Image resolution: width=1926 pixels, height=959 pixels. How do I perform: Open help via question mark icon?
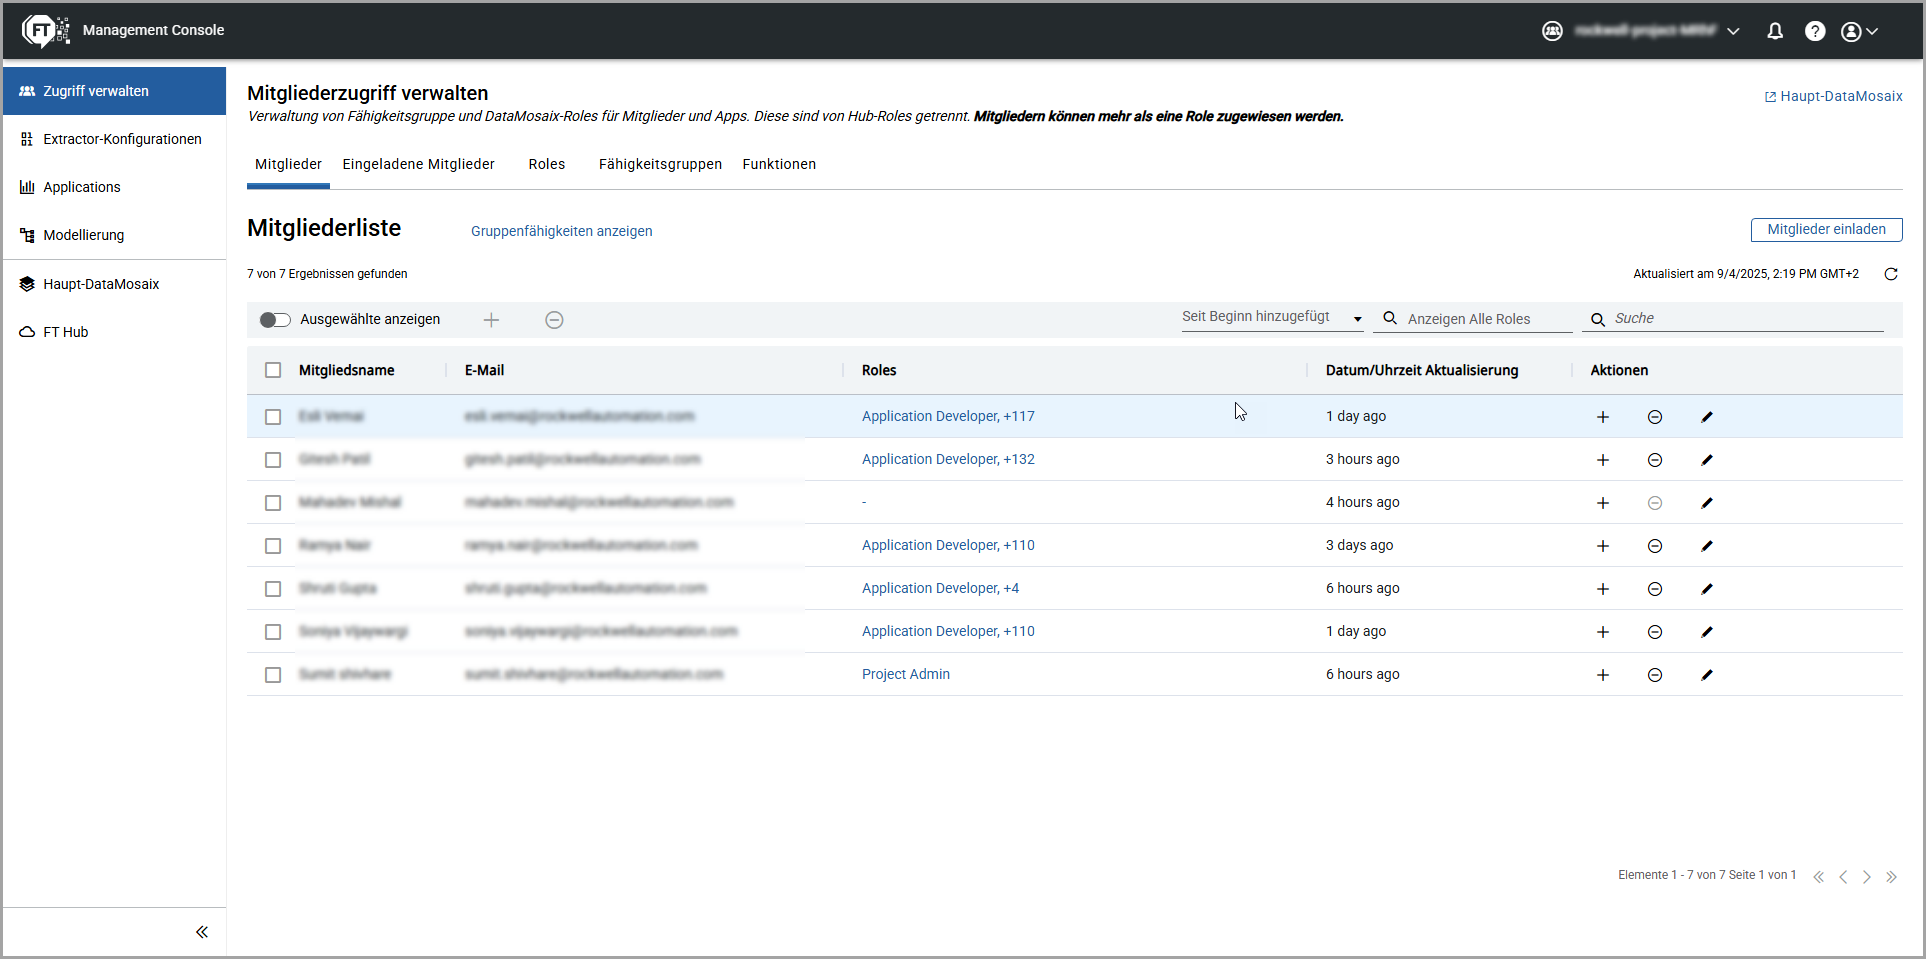[x=1814, y=31]
